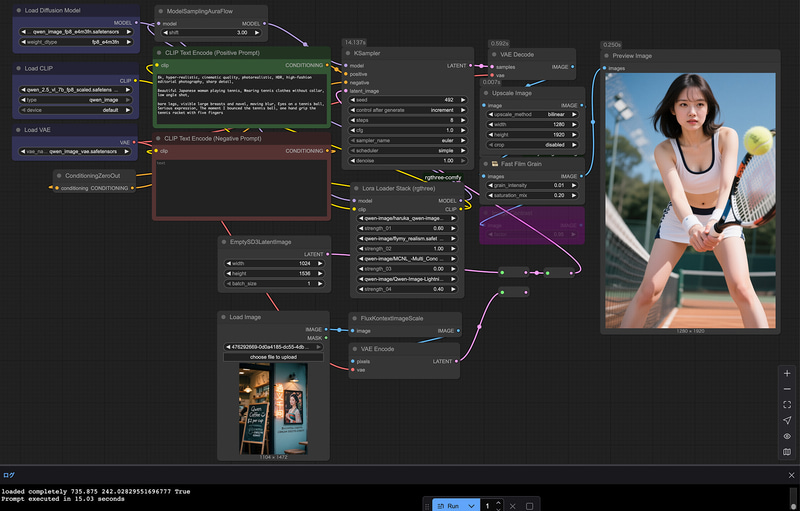800x511 pixels.
Task: Click the rgthree-comfy badge label
Action: click(443, 177)
